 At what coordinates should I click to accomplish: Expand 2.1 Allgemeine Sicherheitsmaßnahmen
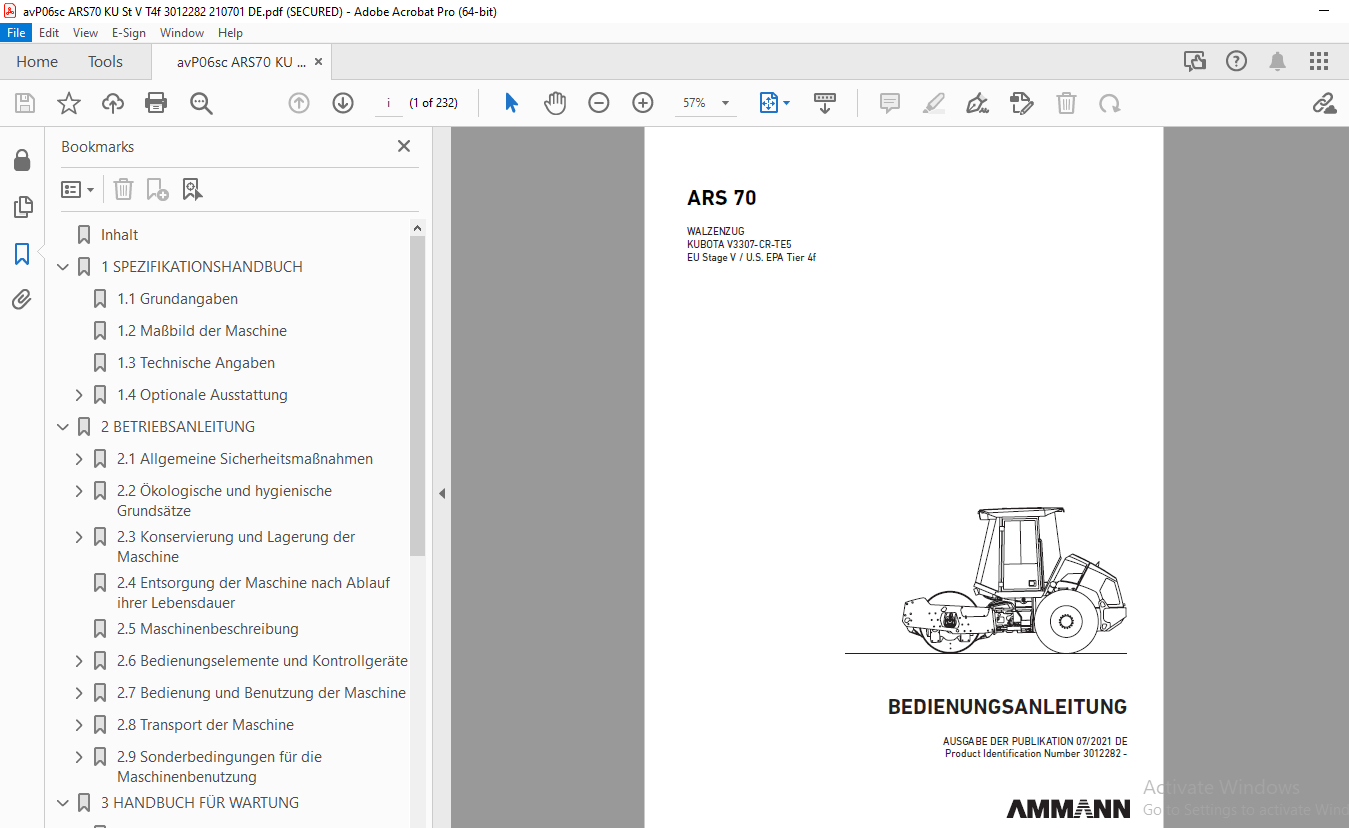(x=79, y=459)
